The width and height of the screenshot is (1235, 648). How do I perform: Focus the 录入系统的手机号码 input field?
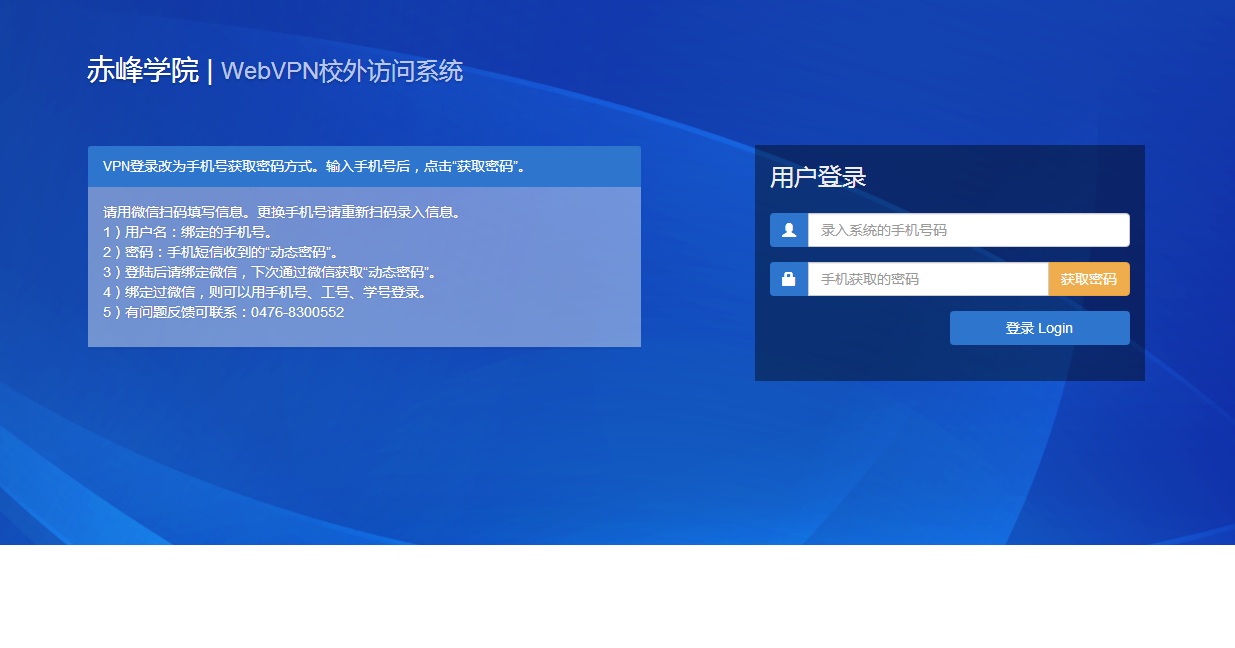coord(968,230)
